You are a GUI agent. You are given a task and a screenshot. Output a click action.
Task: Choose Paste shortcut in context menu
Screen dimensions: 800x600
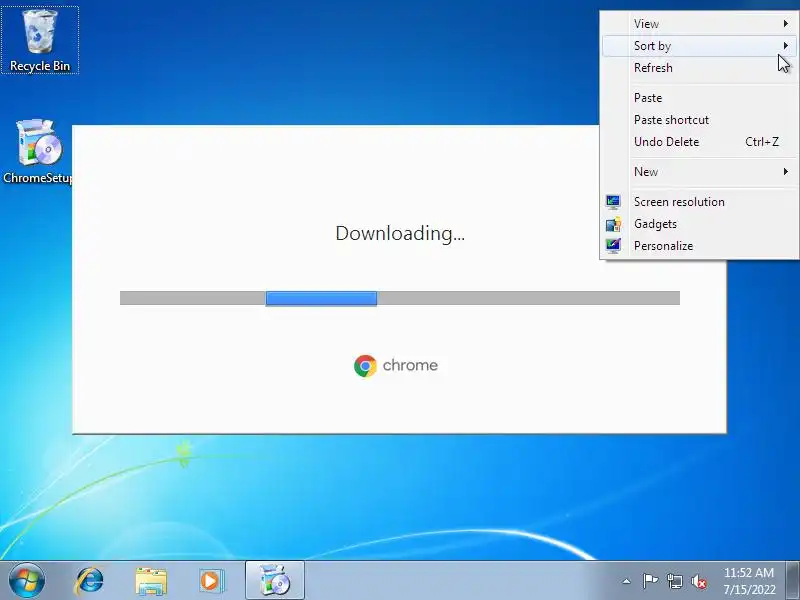click(x=699, y=120)
